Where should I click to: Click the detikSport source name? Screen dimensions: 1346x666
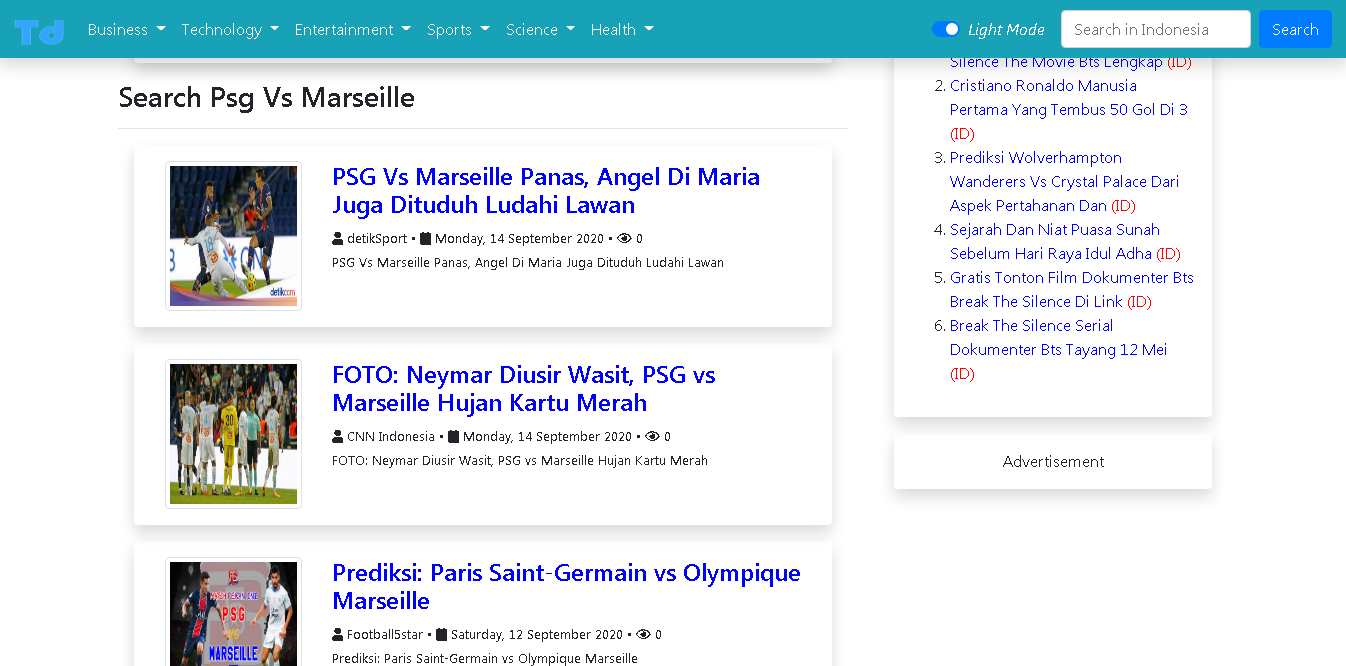pyautogui.click(x=377, y=239)
